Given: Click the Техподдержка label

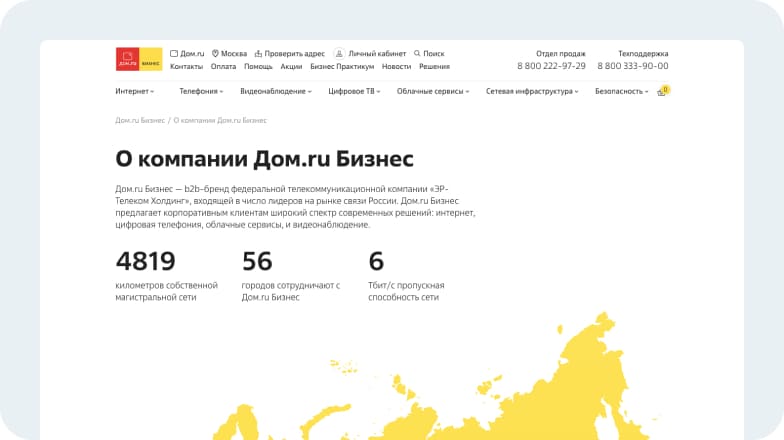Looking at the screenshot, I should (x=643, y=54).
